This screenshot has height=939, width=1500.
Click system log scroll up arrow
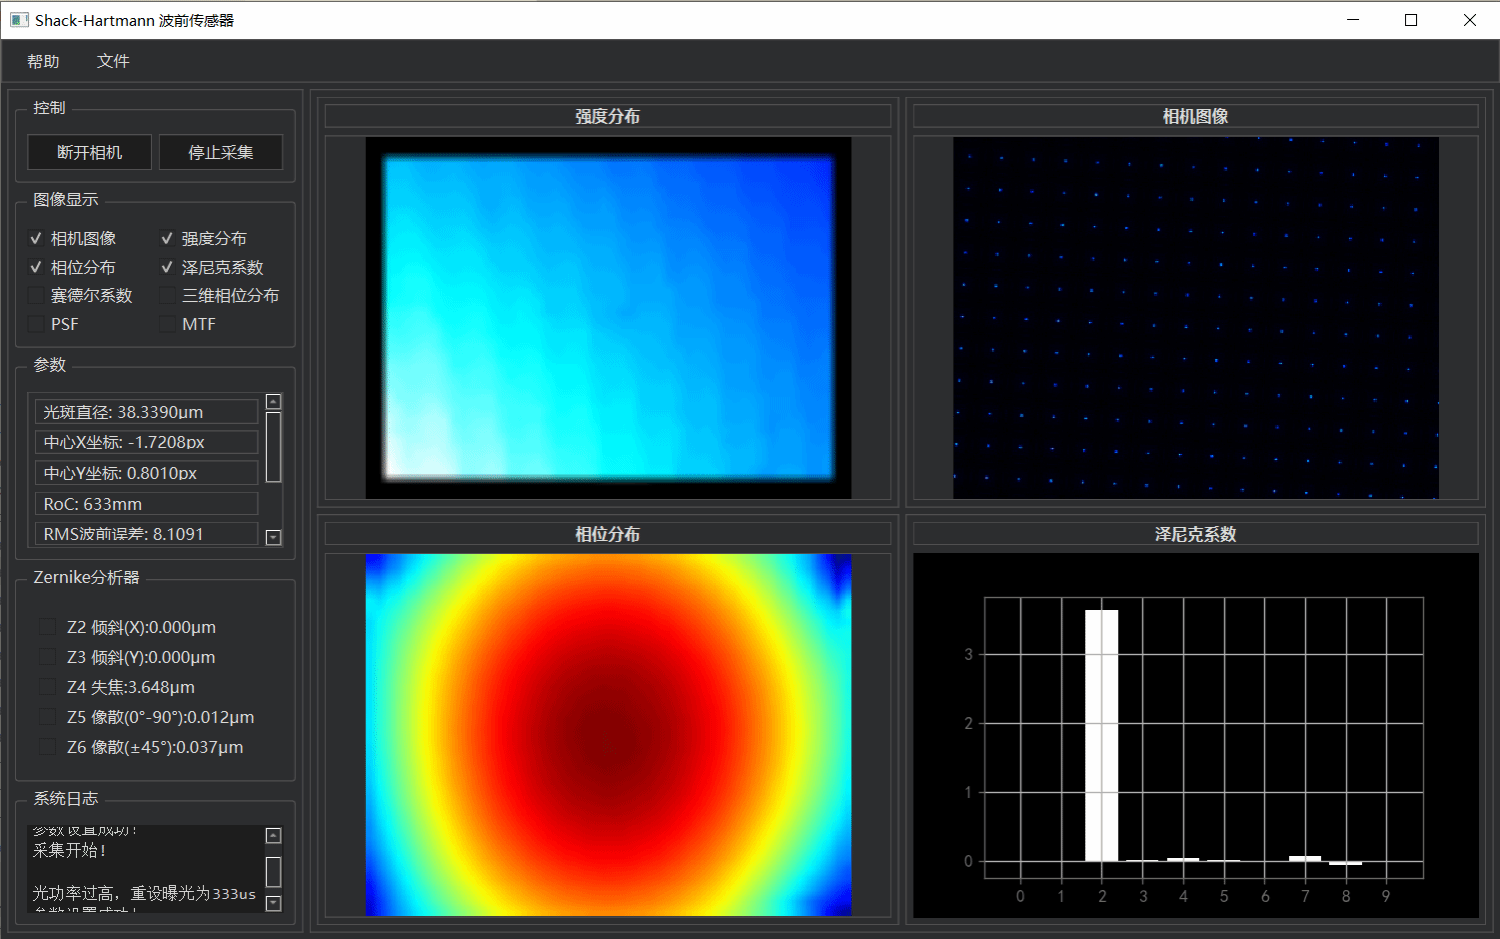click(273, 835)
